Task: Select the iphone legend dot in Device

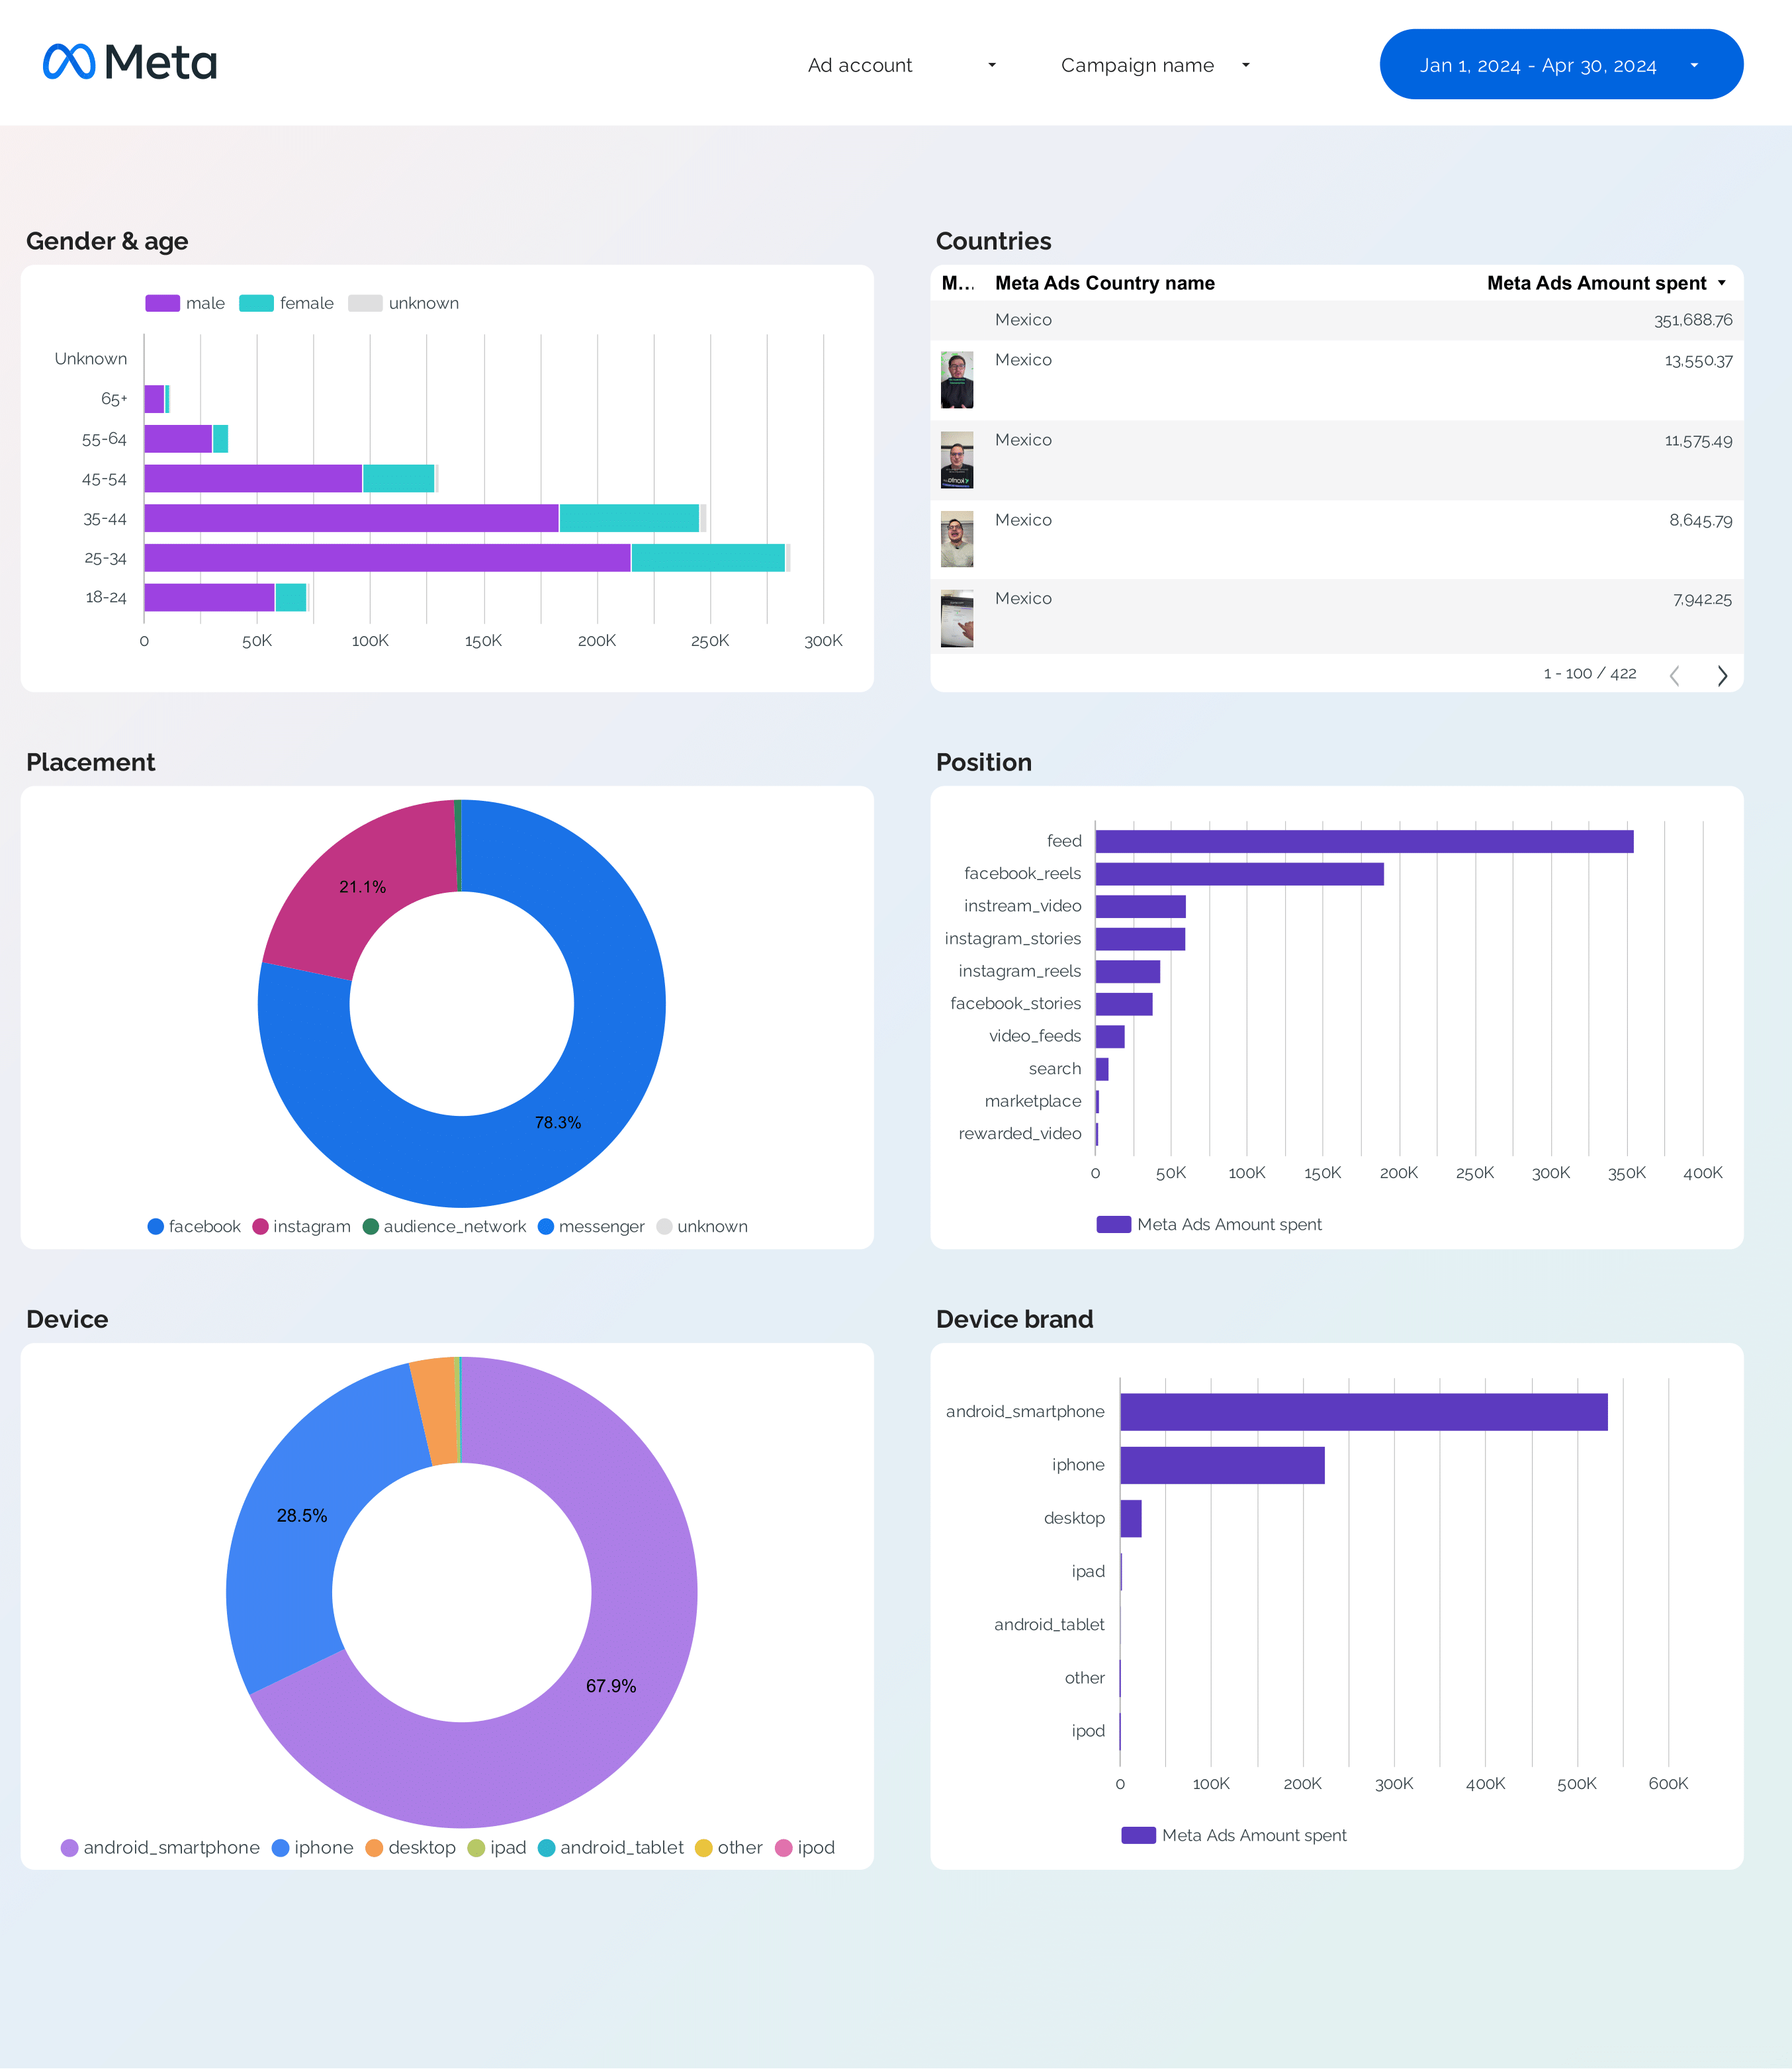Action: (281, 1847)
